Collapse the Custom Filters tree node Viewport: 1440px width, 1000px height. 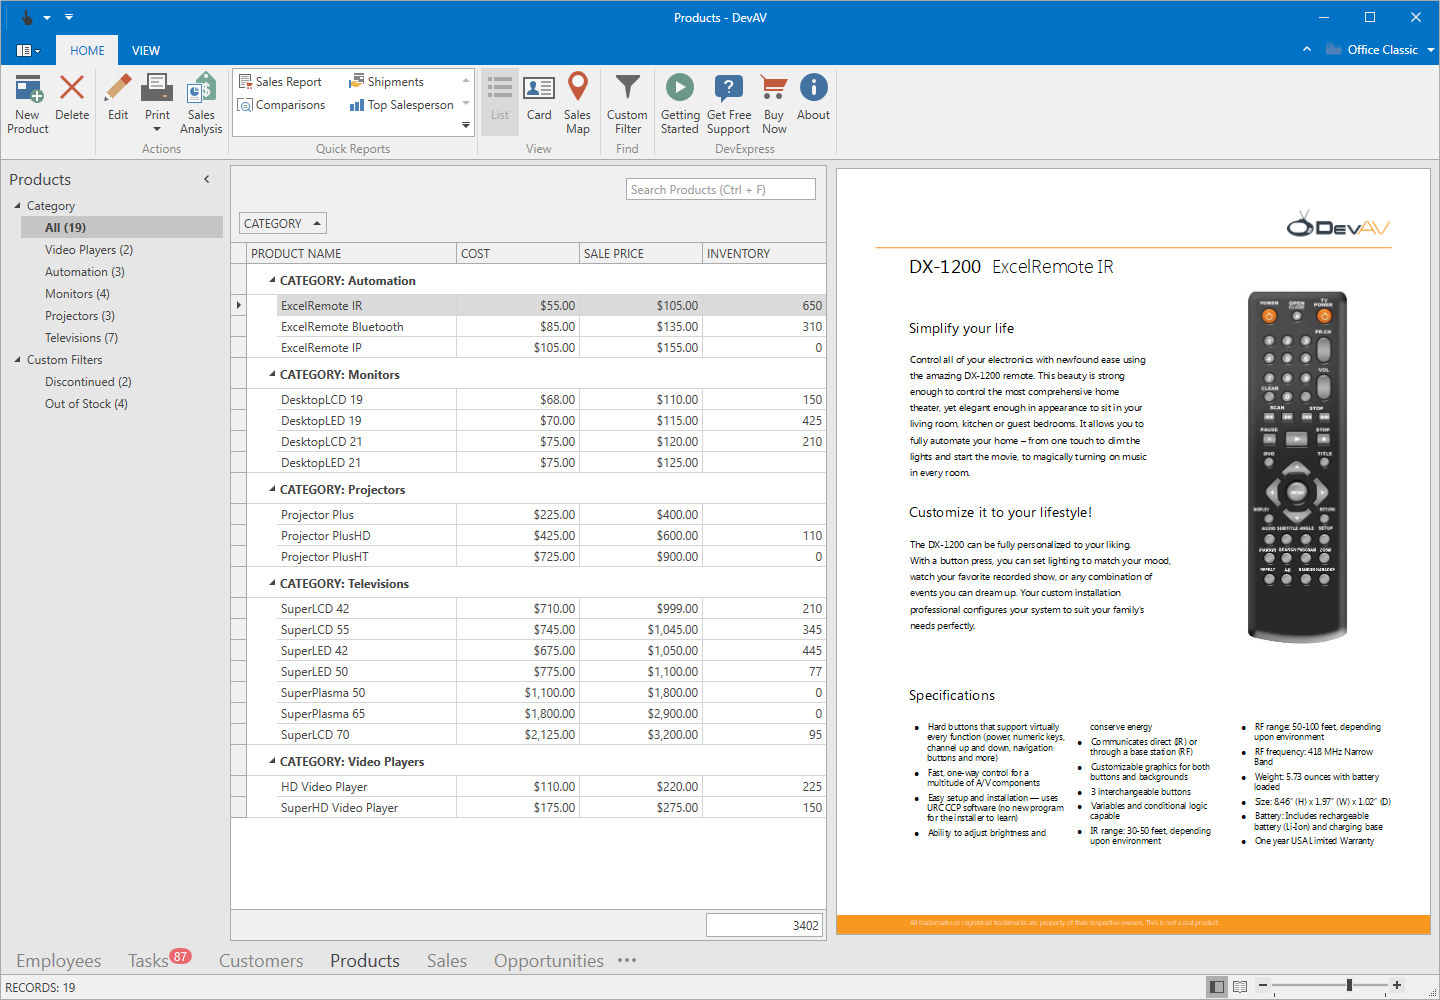[17, 360]
